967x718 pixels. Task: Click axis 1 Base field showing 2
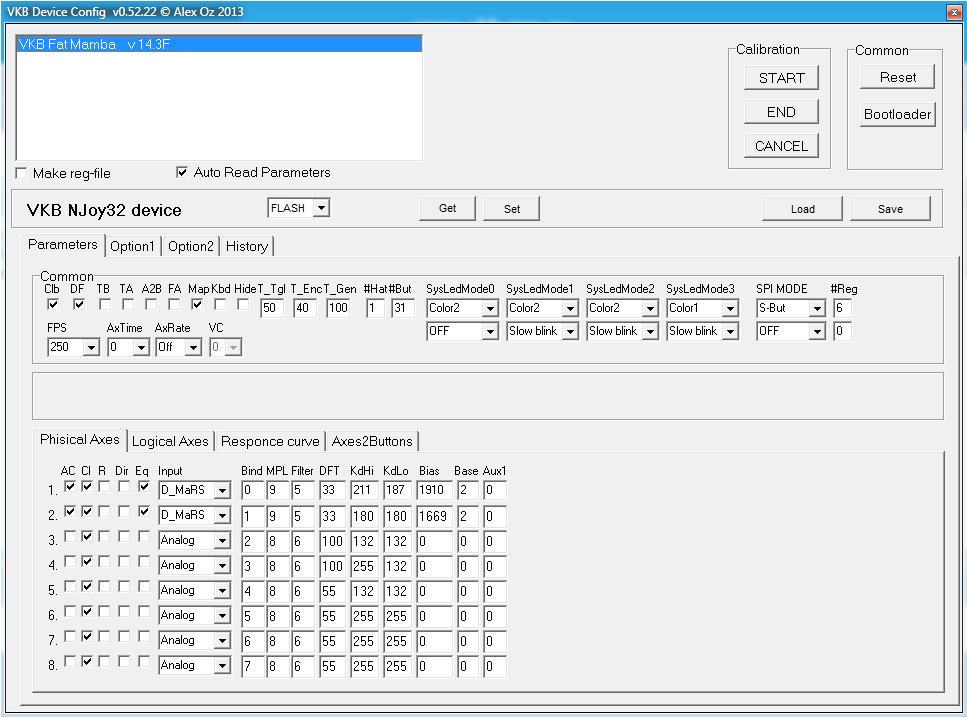coord(467,490)
